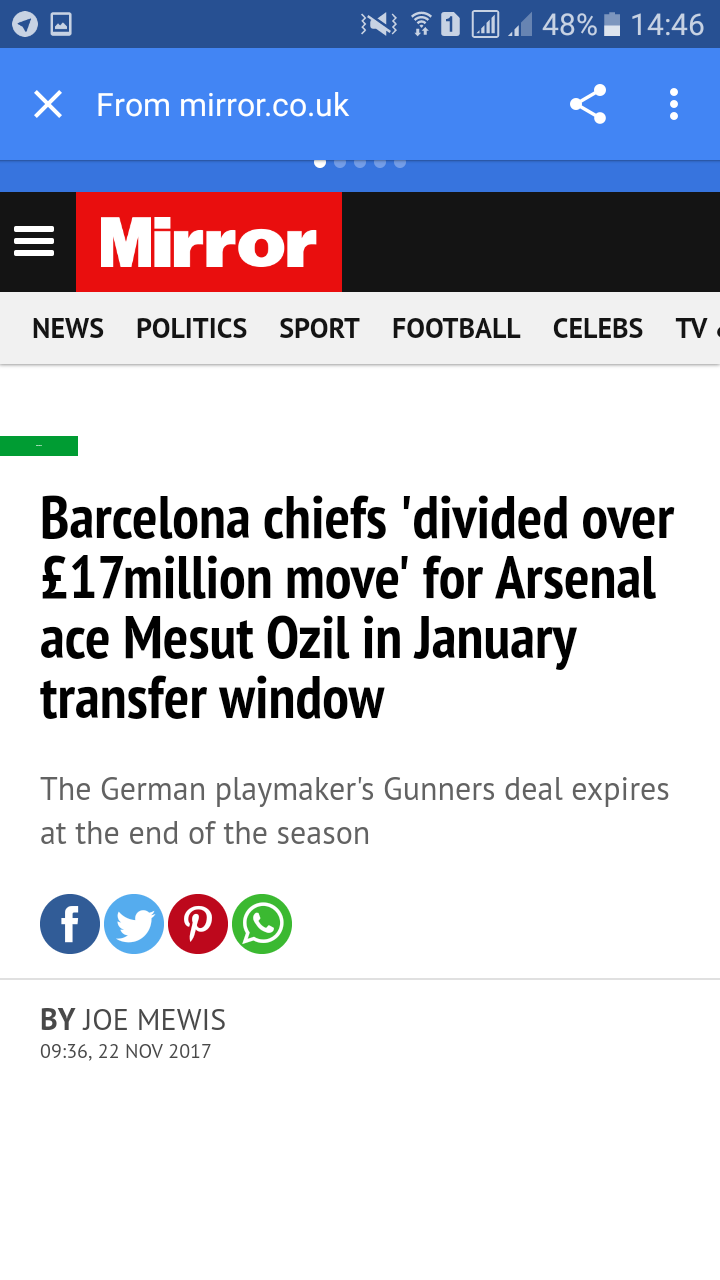Pin article on Pinterest

198,924
